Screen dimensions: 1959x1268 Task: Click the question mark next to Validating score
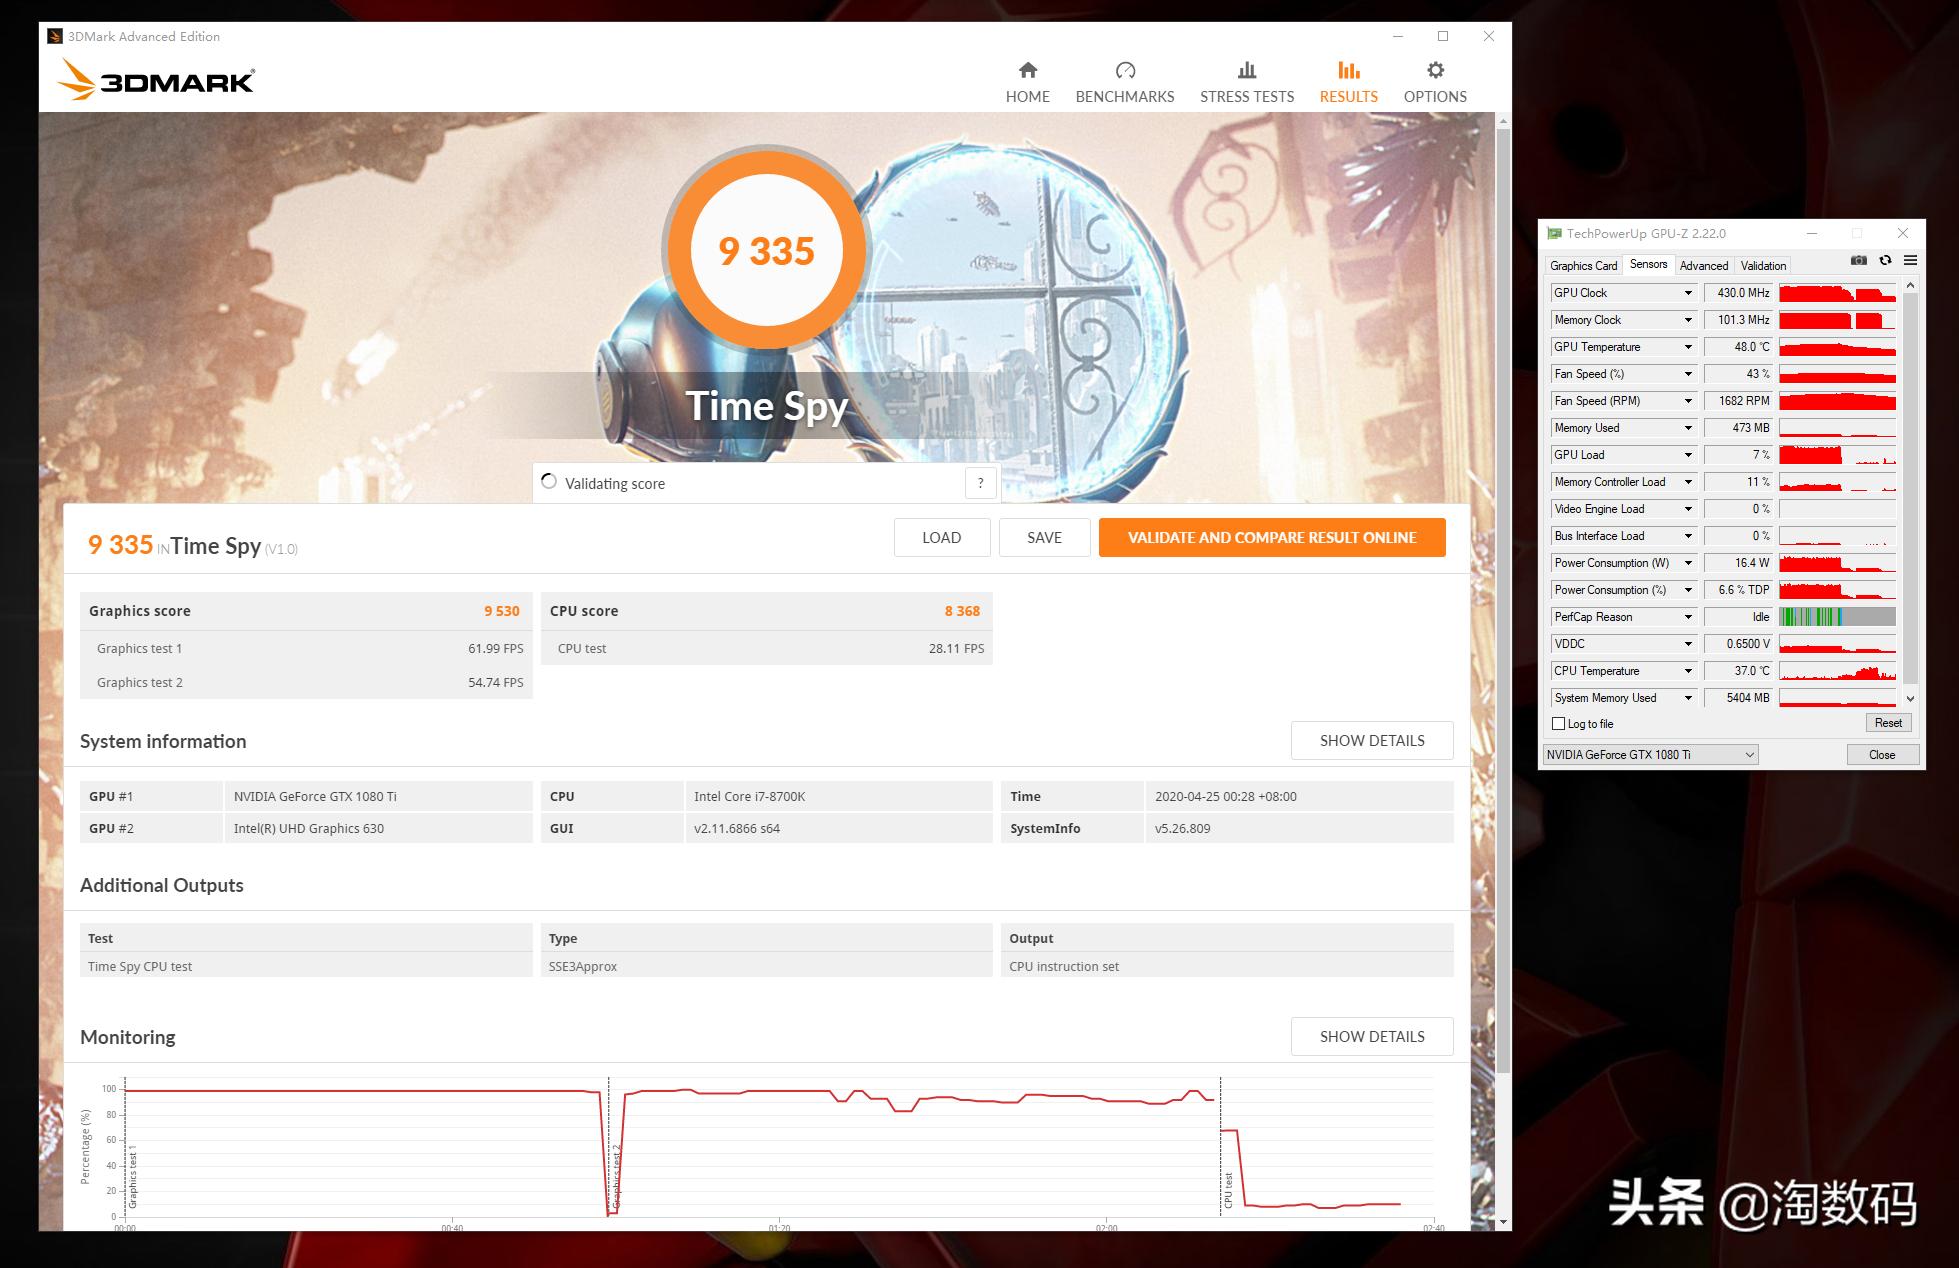coord(980,483)
